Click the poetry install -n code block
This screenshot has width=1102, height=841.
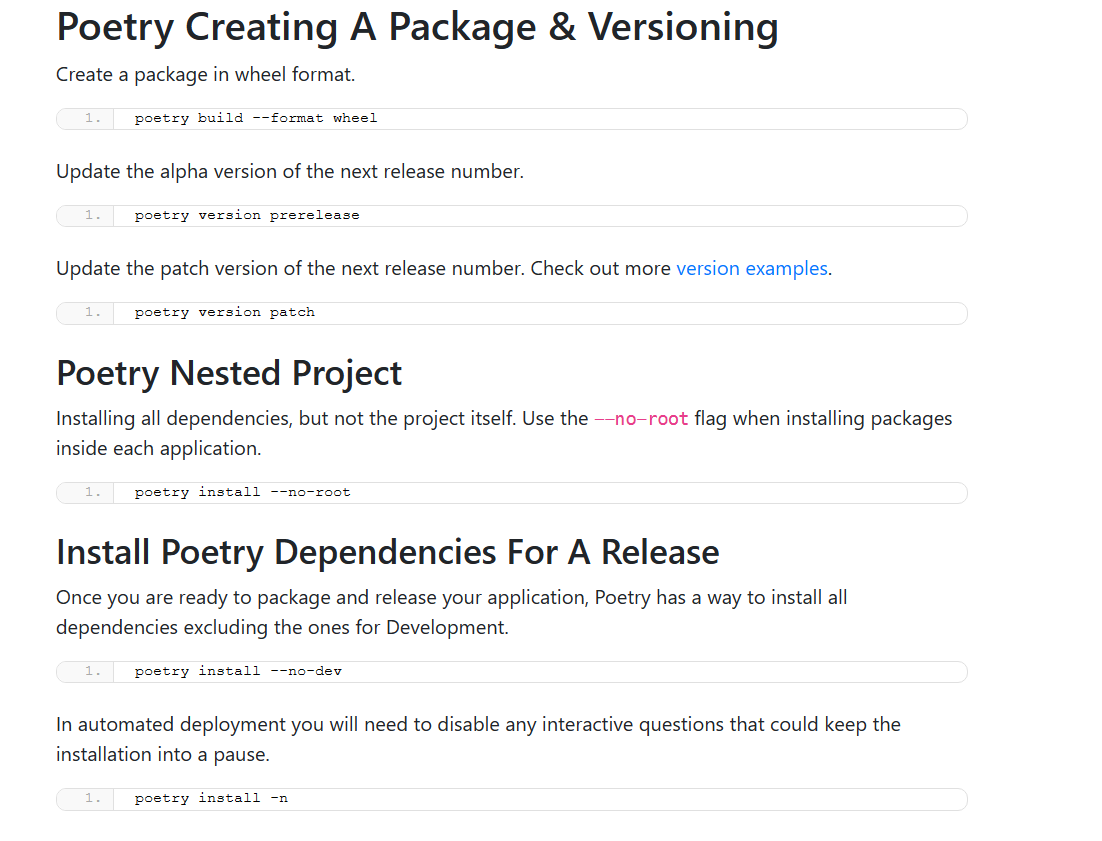point(512,799)
